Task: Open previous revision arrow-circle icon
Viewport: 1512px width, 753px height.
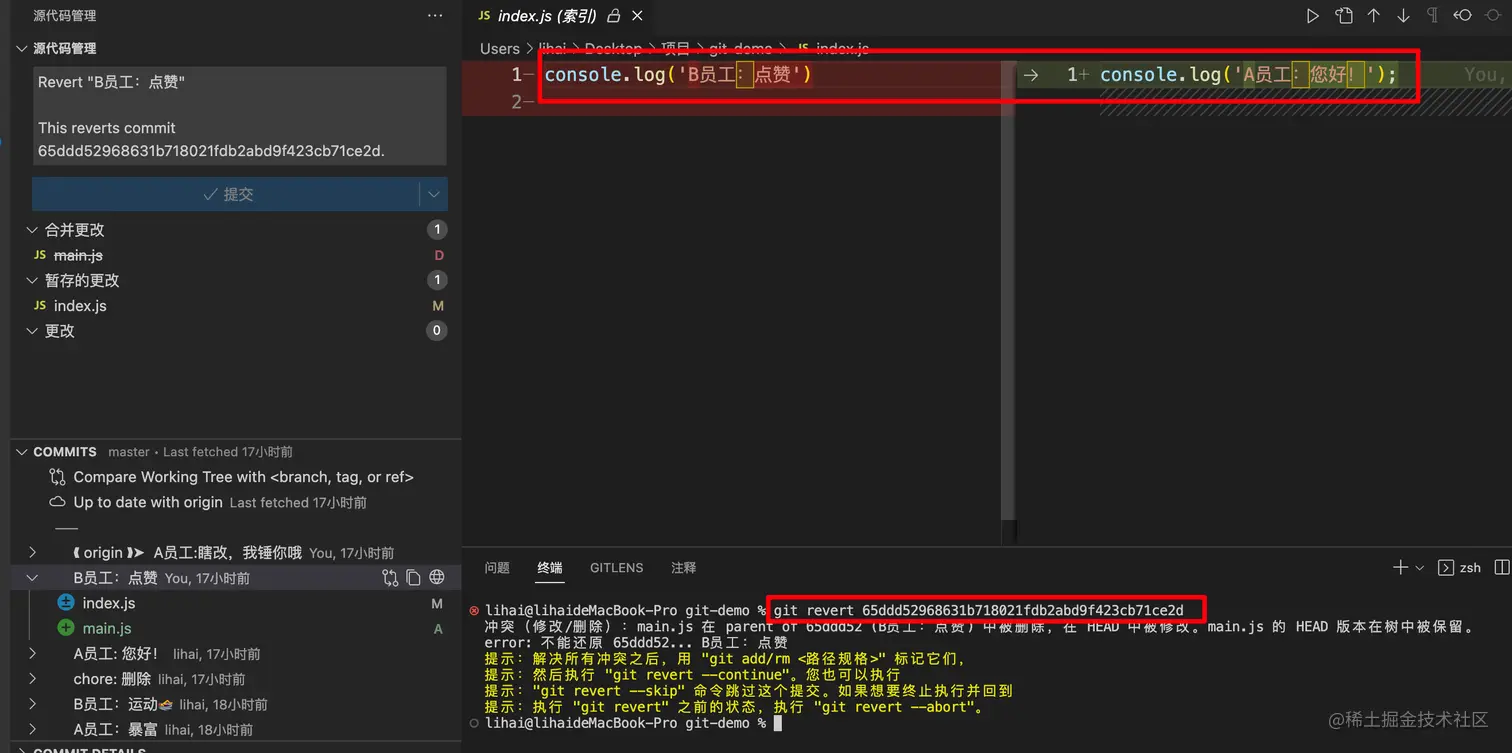Action: tap(1463, 16)
